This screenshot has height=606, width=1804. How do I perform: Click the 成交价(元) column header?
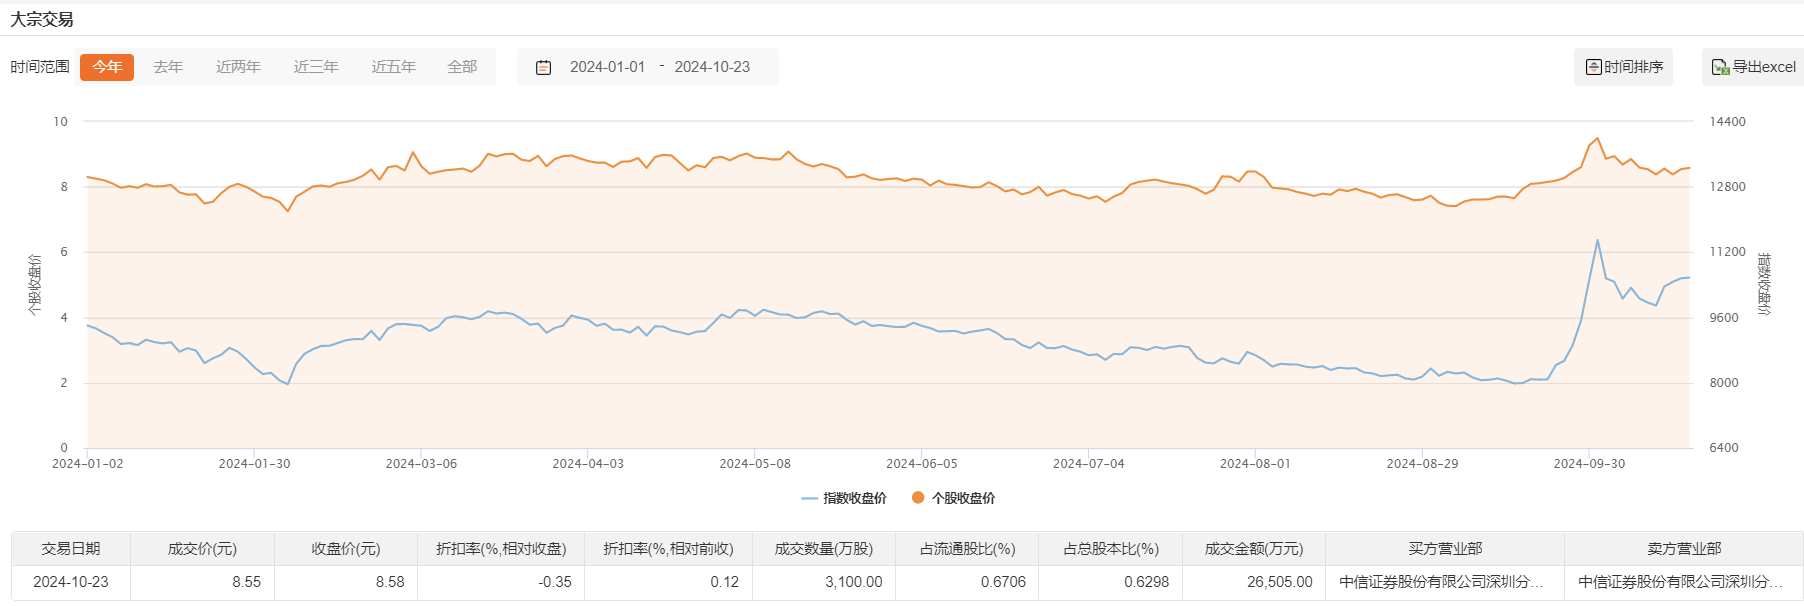pyautogui.click(x=202, y=549)
